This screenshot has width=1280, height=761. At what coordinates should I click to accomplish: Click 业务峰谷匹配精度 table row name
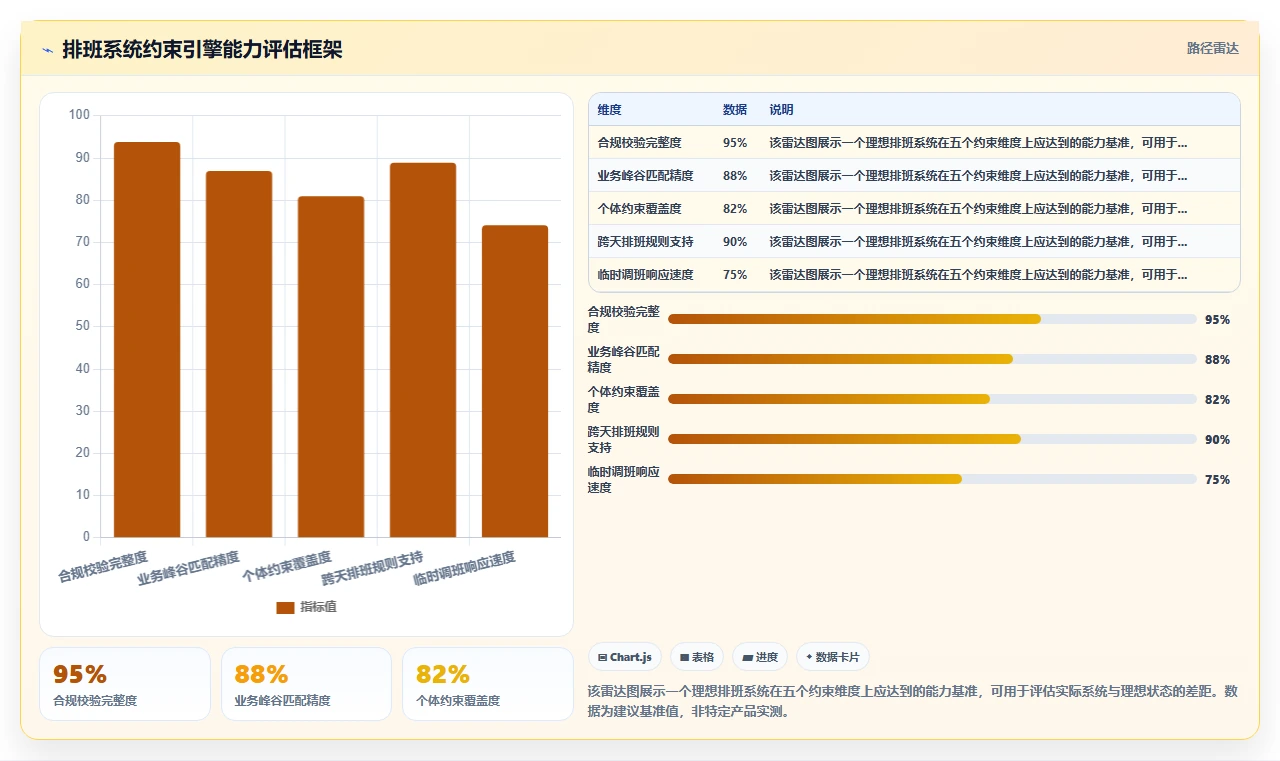[x=645, y=176]
